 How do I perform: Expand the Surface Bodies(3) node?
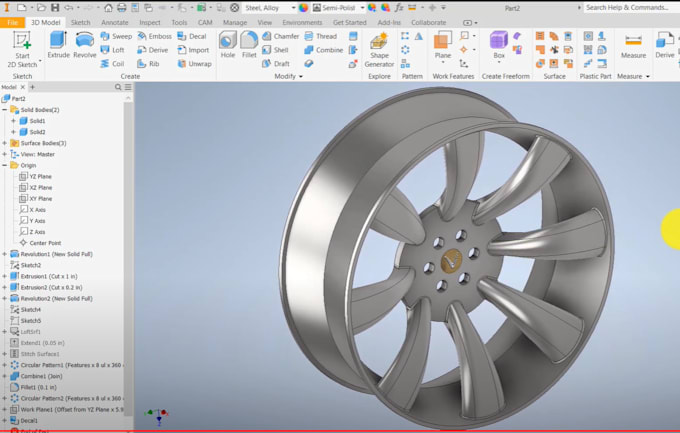[x=5, y=143]
